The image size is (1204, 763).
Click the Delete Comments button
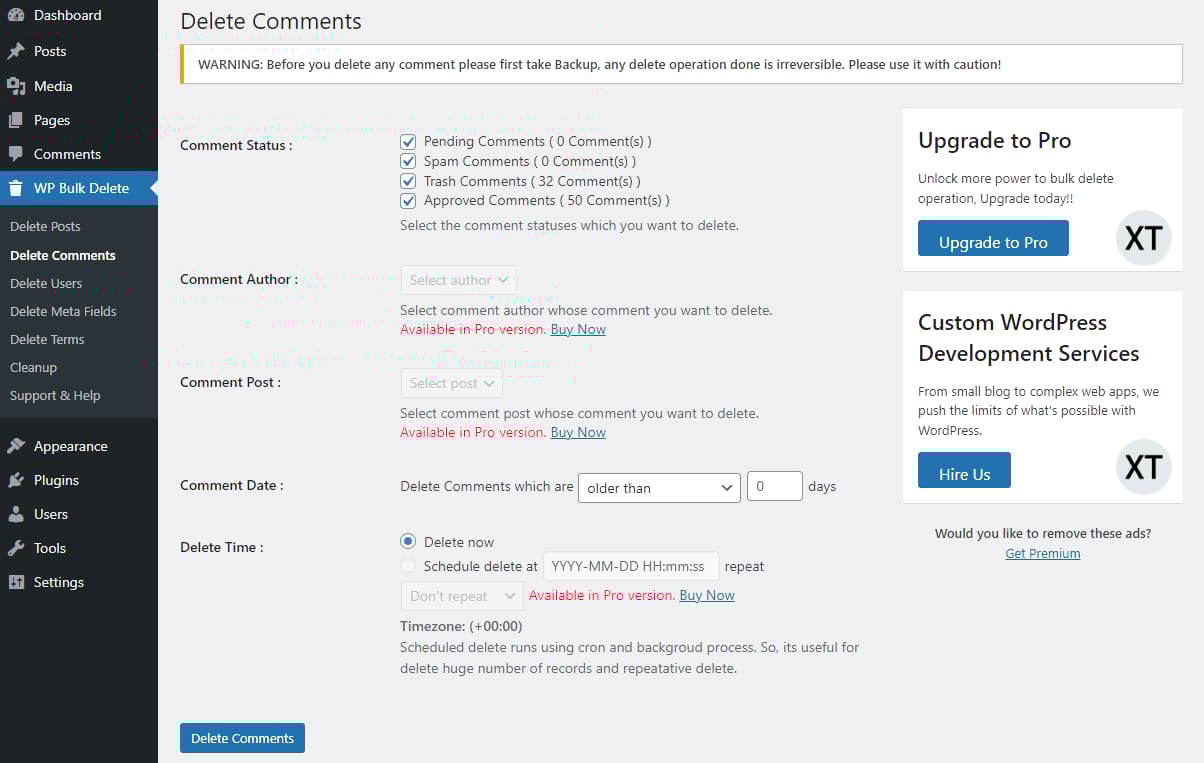tap(242, 737)
